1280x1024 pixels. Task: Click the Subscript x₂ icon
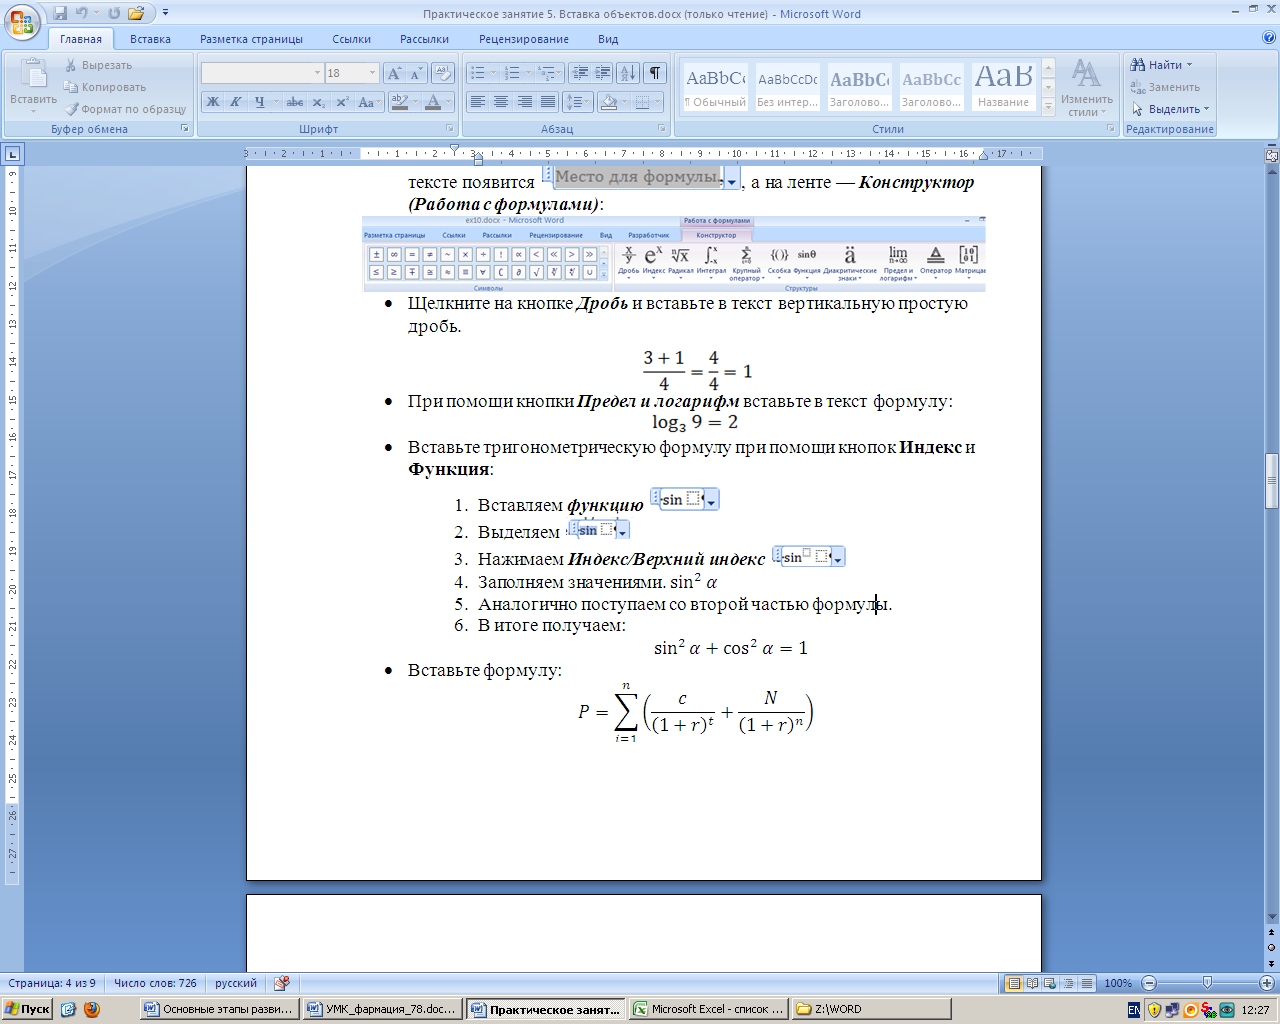[318, 102]
